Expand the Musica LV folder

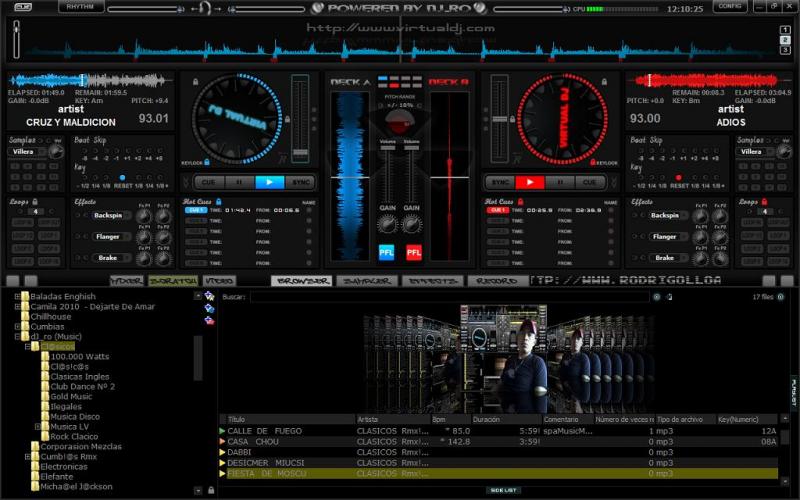pos(38,426)
